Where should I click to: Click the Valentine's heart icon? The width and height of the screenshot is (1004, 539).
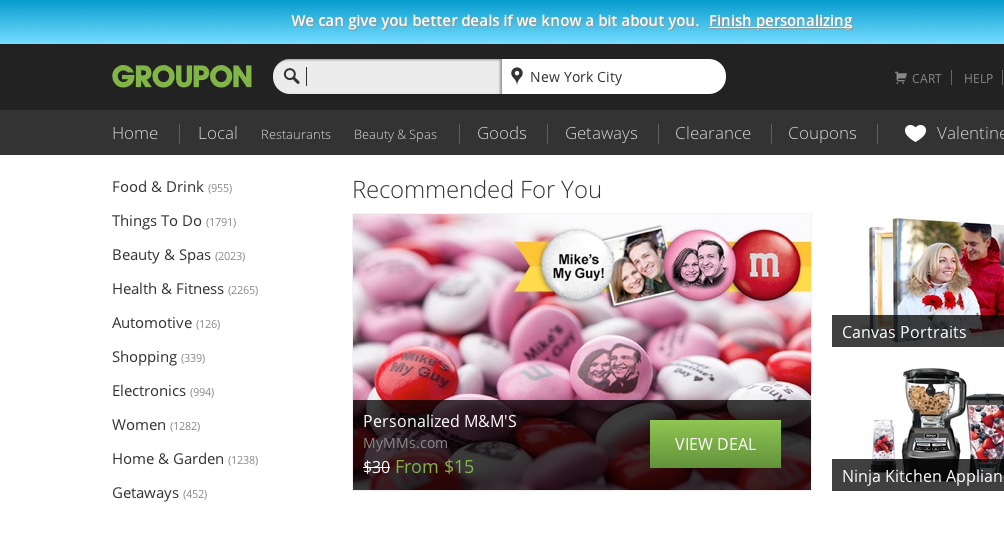[915, 133]
